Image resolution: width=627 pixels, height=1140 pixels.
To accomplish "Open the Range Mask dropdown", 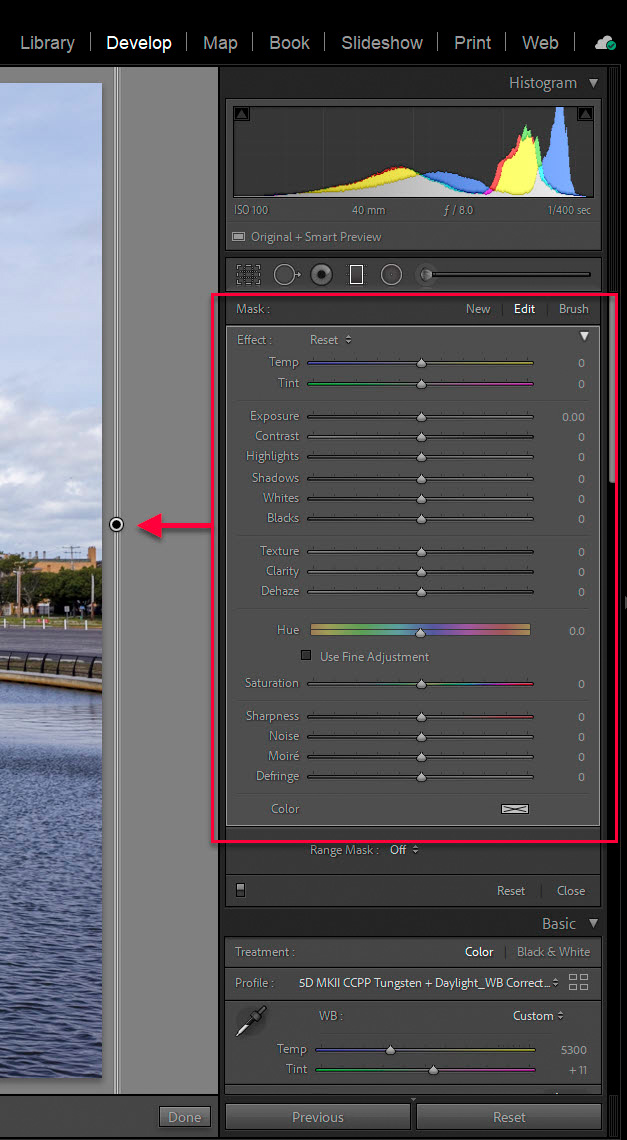I will coord(405,849).
